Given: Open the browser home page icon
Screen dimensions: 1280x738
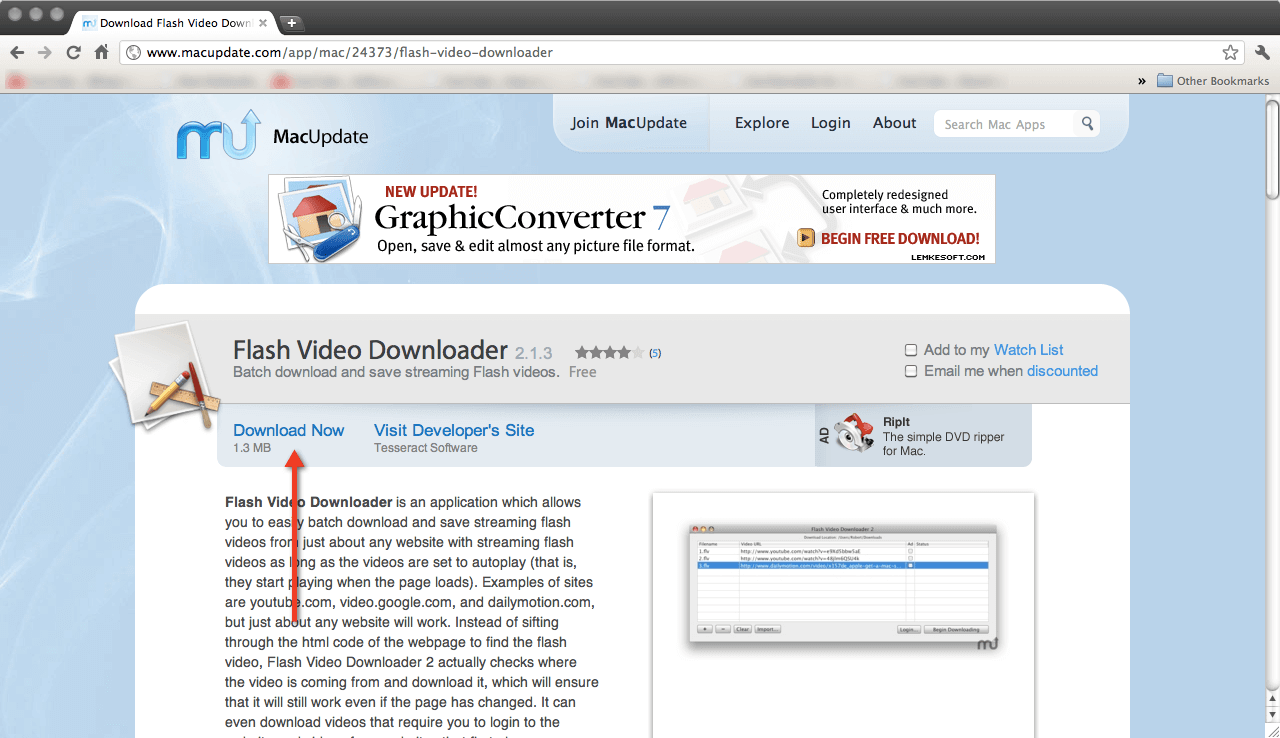Looking at the screenshot, I should coord(101,52).
